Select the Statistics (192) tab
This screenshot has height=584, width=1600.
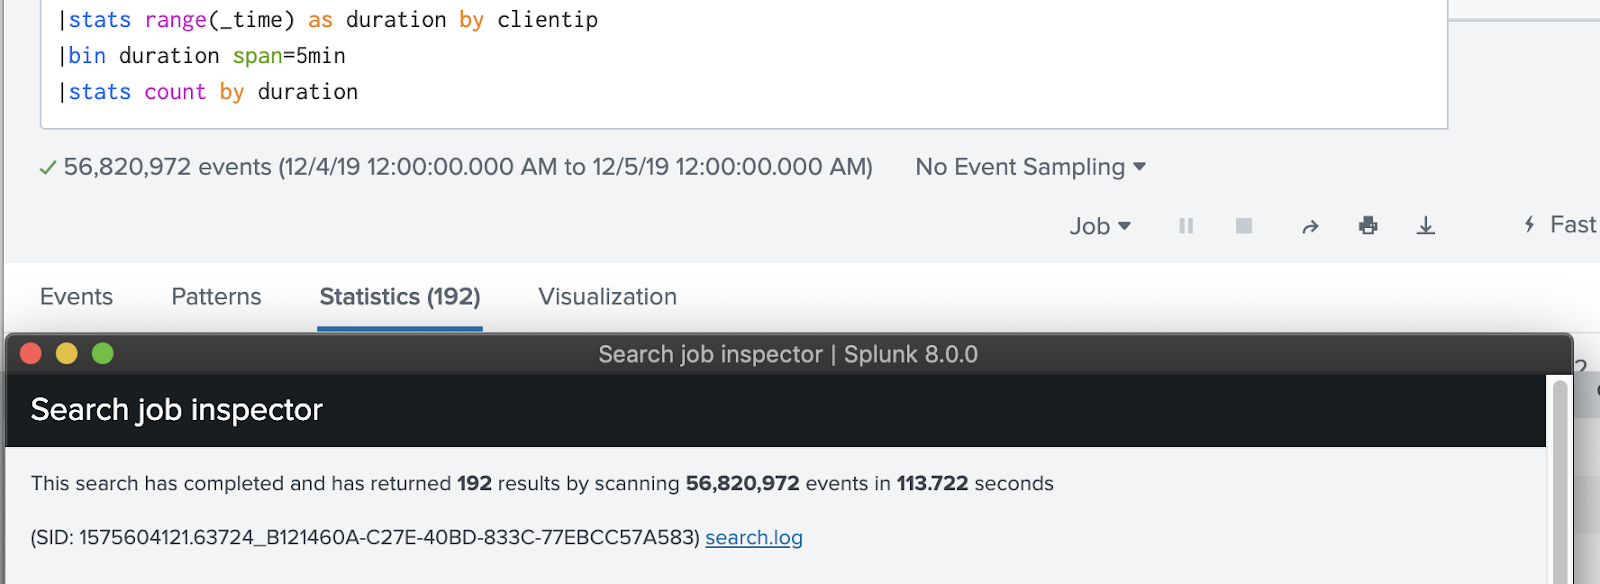pyautogui.click(x=400, y=297)
